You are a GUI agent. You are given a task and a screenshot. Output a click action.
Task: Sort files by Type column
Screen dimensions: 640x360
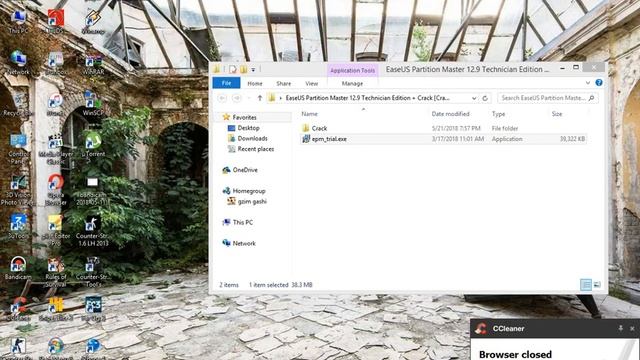coord(498,114)
